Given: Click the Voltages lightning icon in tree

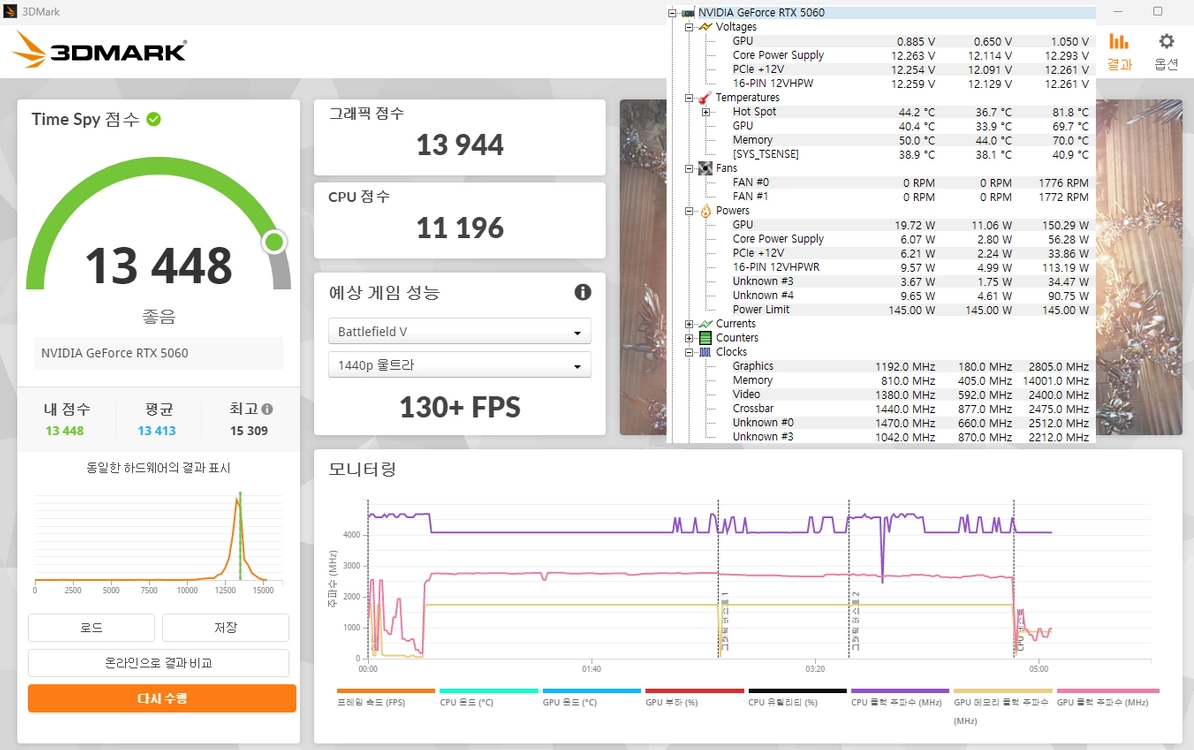Looking at the screenshot, I should click(706, 27).
